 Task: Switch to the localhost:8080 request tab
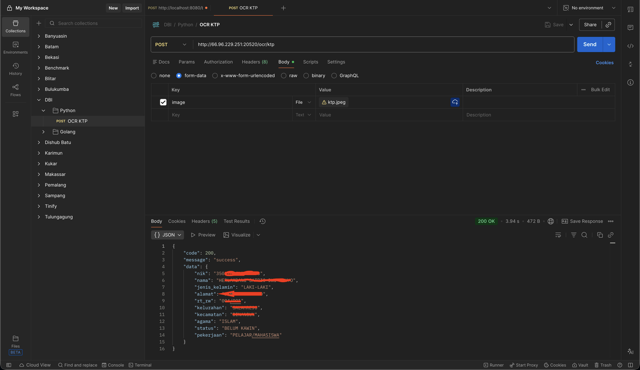click(178, 8)
